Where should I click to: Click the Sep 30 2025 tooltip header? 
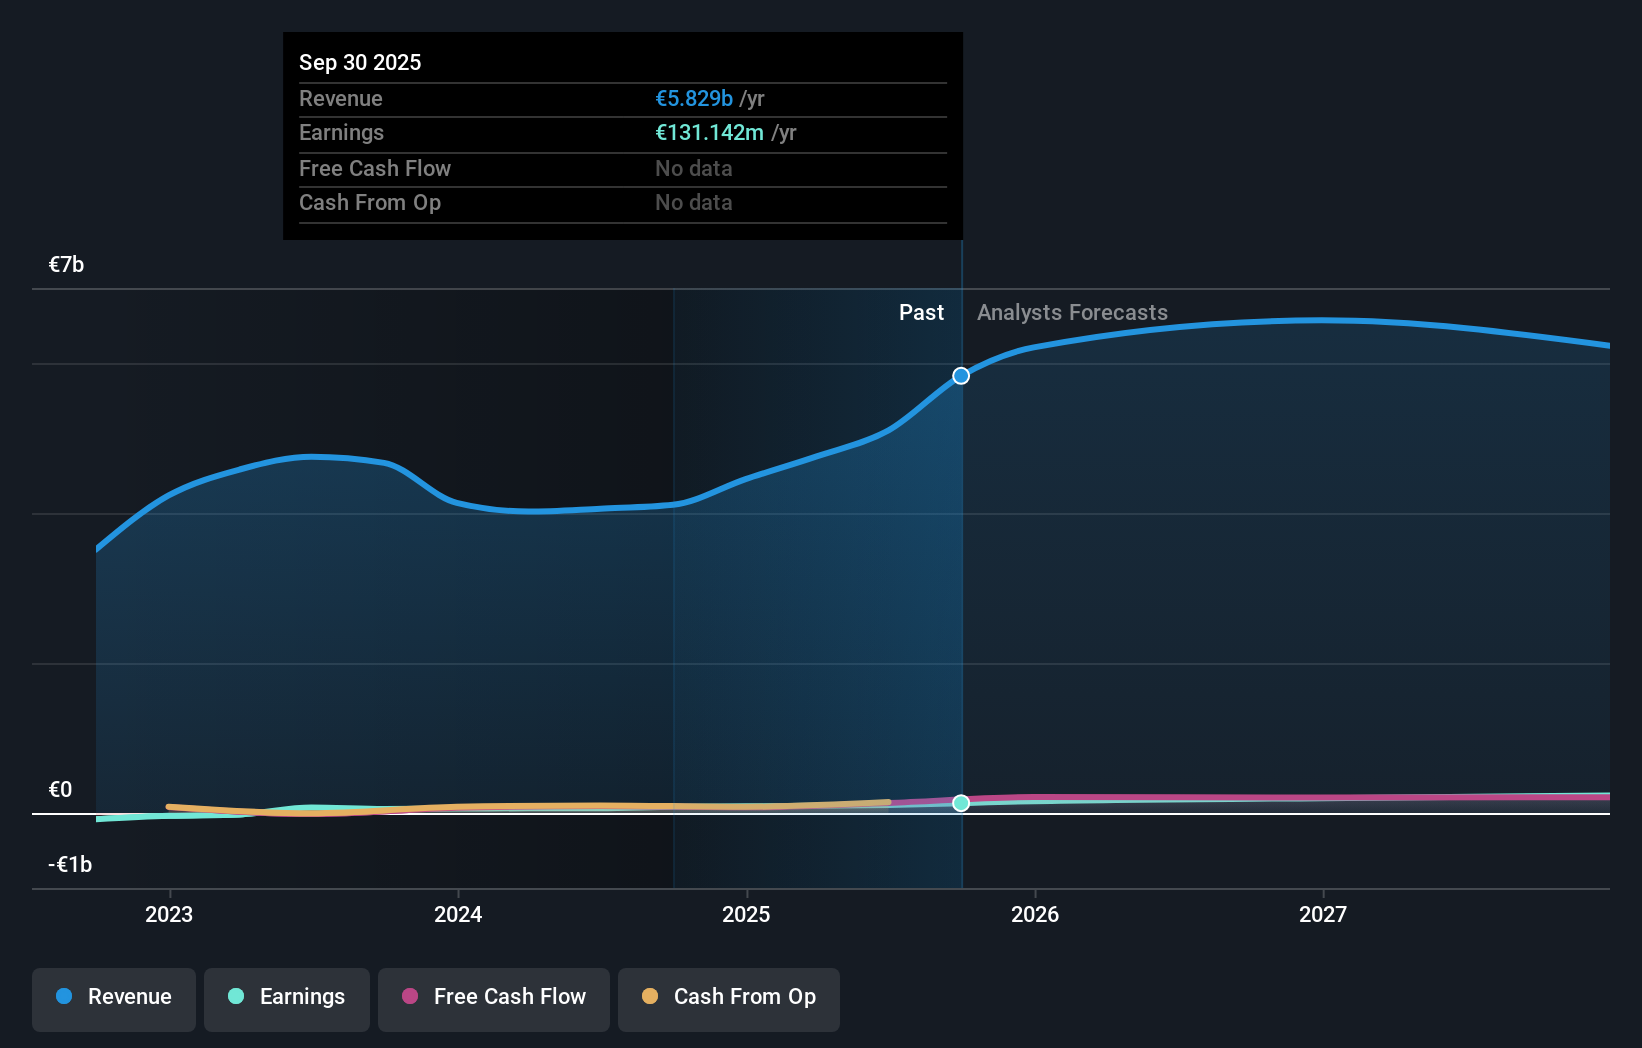tap(360, 61)
